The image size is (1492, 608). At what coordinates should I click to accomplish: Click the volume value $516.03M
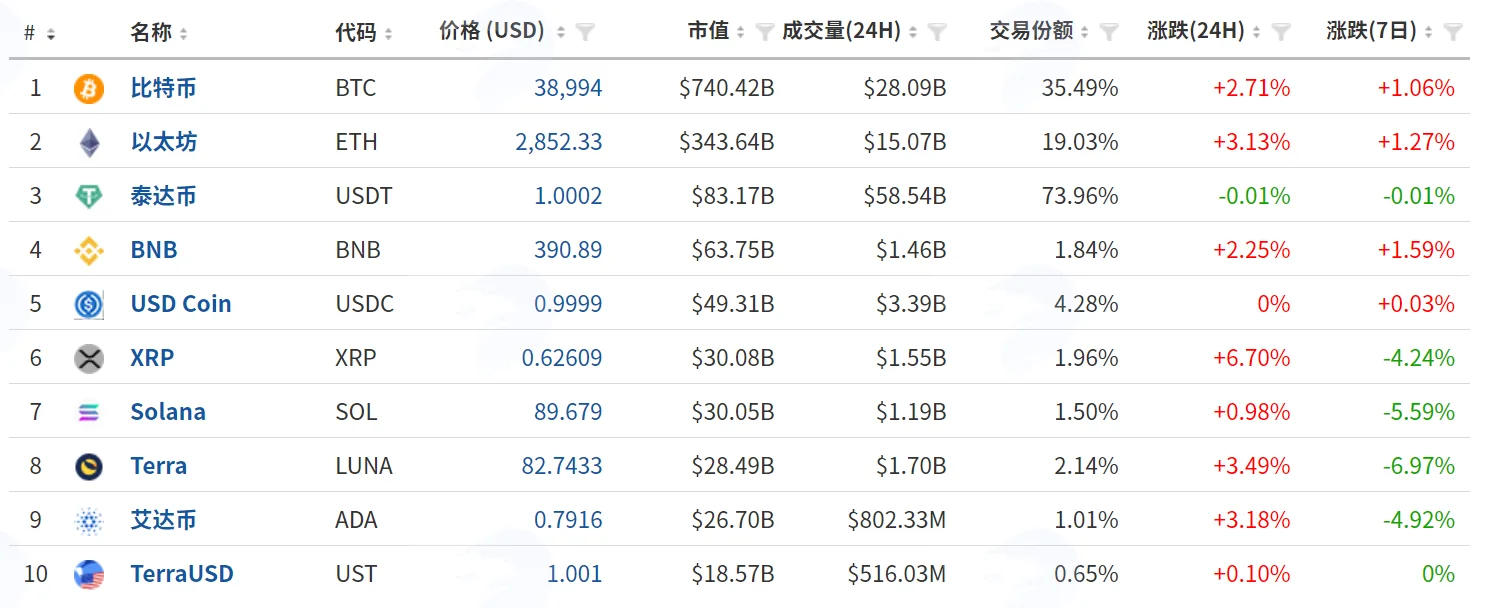click(897, 574)
